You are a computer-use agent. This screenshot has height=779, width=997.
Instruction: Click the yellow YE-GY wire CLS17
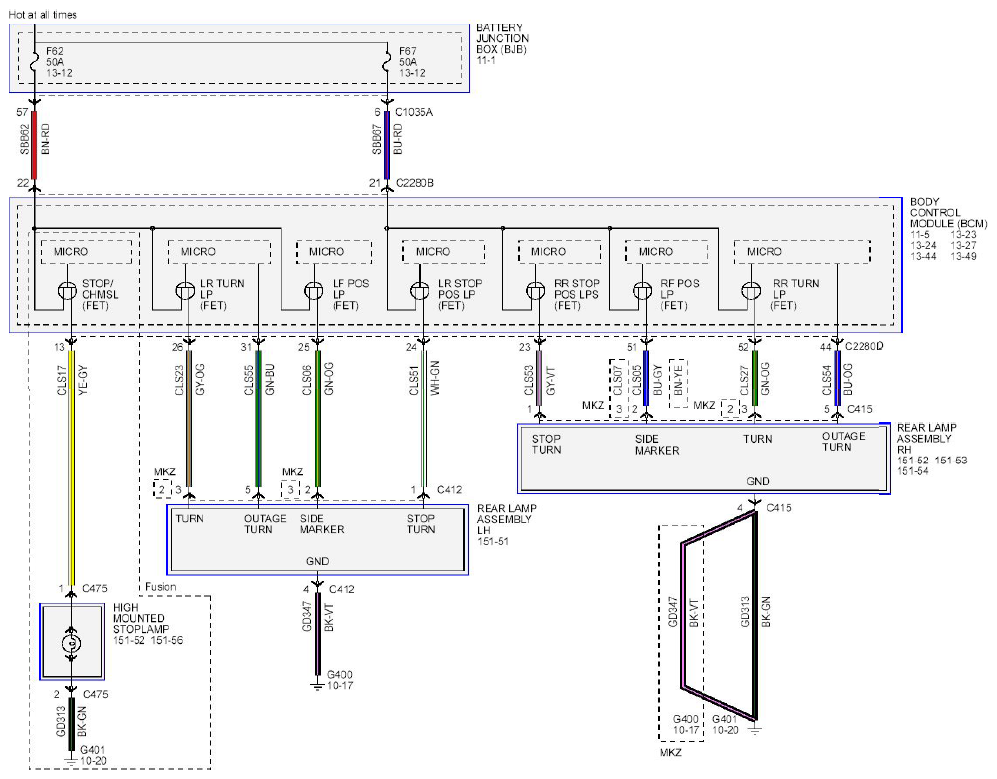[71, 467]
